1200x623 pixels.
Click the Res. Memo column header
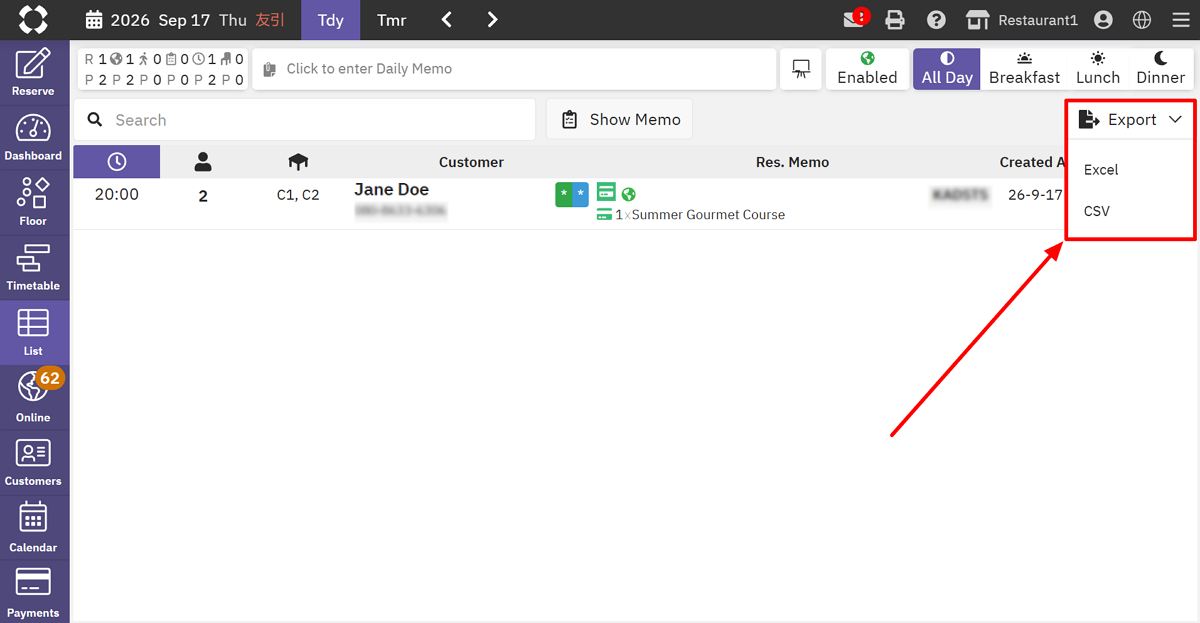point(792,162)
